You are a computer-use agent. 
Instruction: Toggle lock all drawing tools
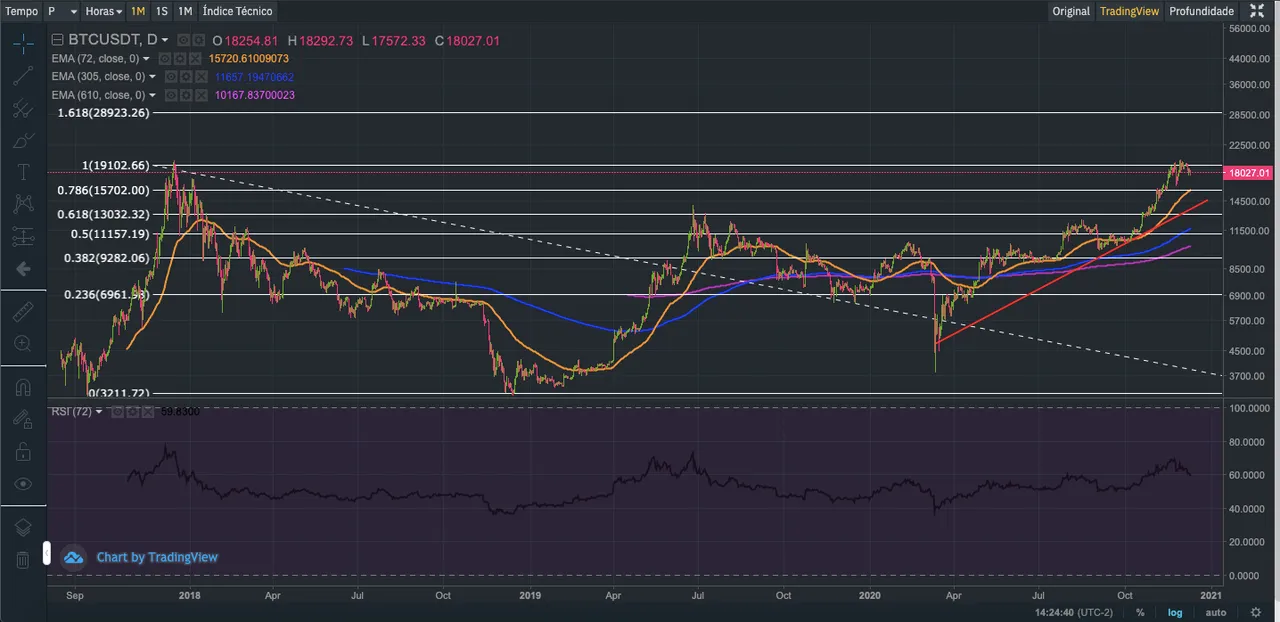coord(22,451)
